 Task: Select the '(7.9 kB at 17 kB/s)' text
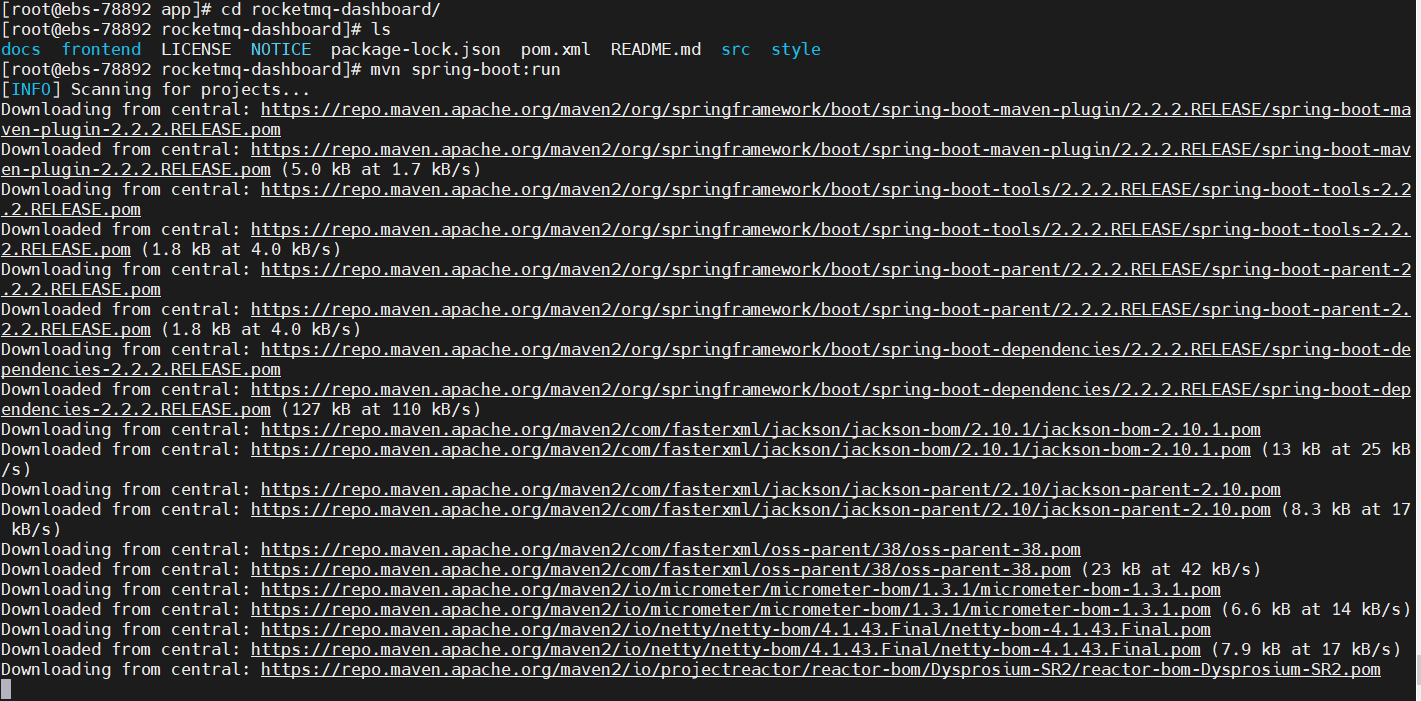1305,649
